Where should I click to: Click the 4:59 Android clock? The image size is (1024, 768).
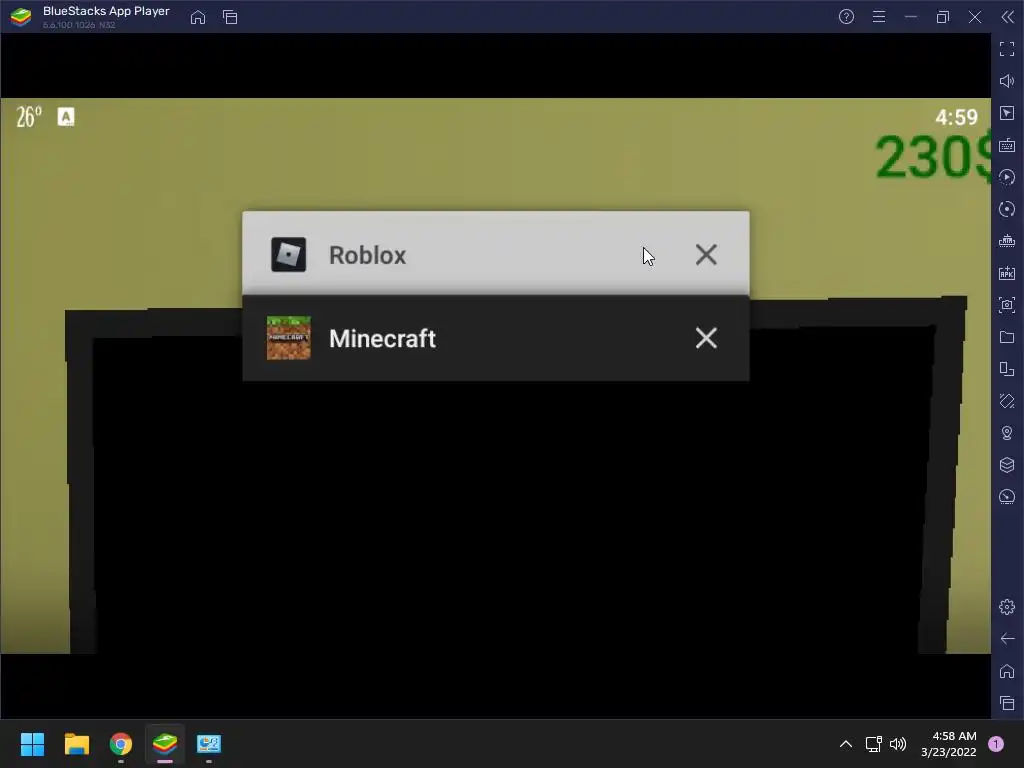pos(956,118)
